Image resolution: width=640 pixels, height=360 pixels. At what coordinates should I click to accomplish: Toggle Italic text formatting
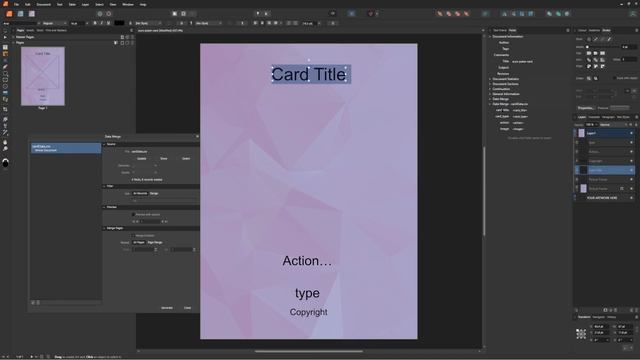point(102,23)
